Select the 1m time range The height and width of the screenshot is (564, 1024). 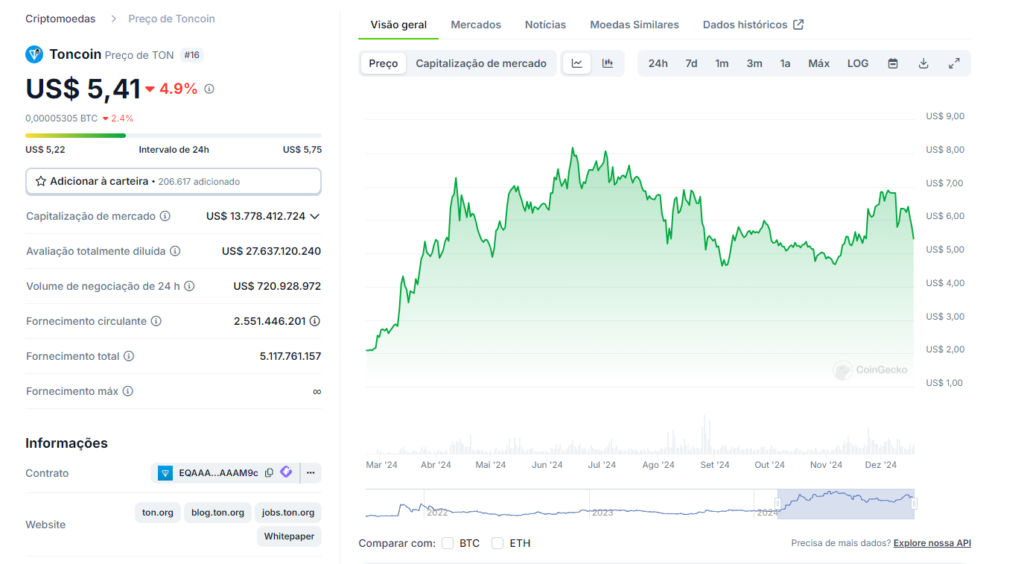click(722, 63)
